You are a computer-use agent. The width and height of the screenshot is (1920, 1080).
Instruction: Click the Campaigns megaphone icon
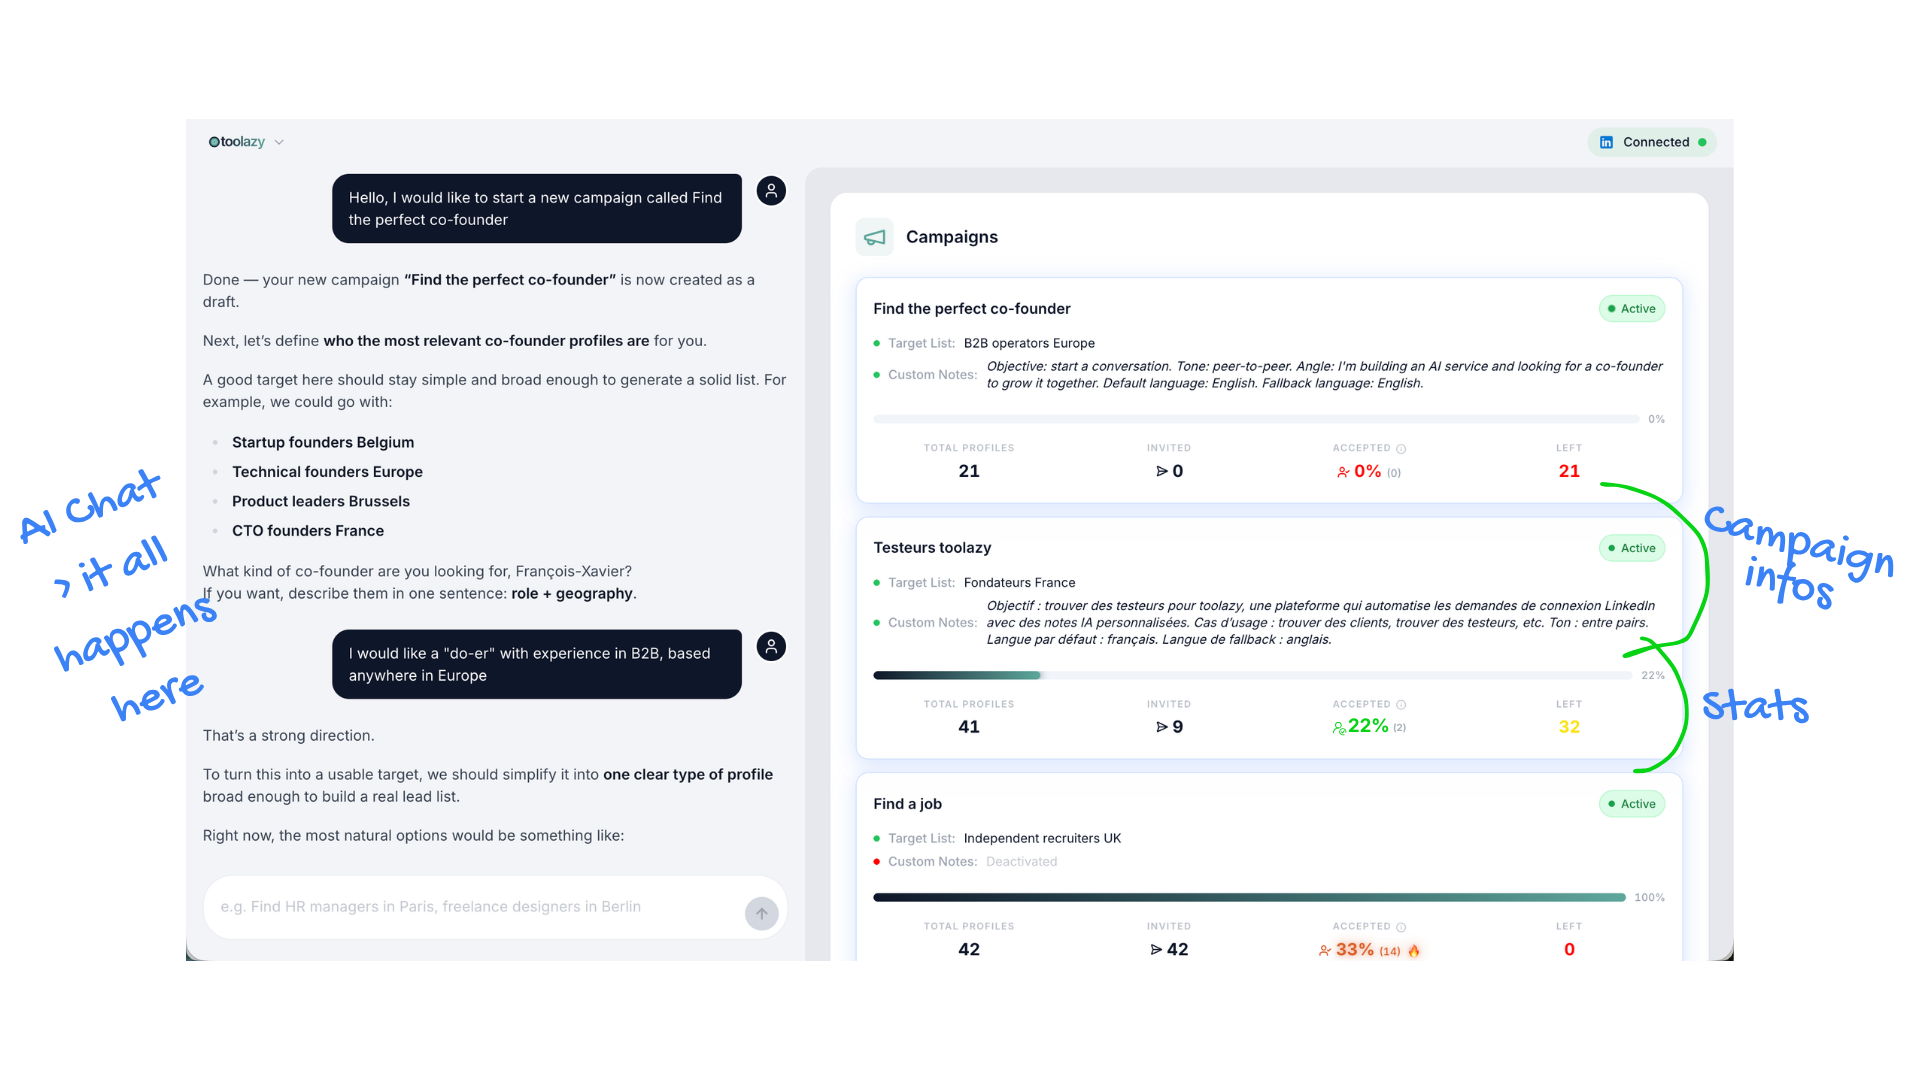point(874,237)
